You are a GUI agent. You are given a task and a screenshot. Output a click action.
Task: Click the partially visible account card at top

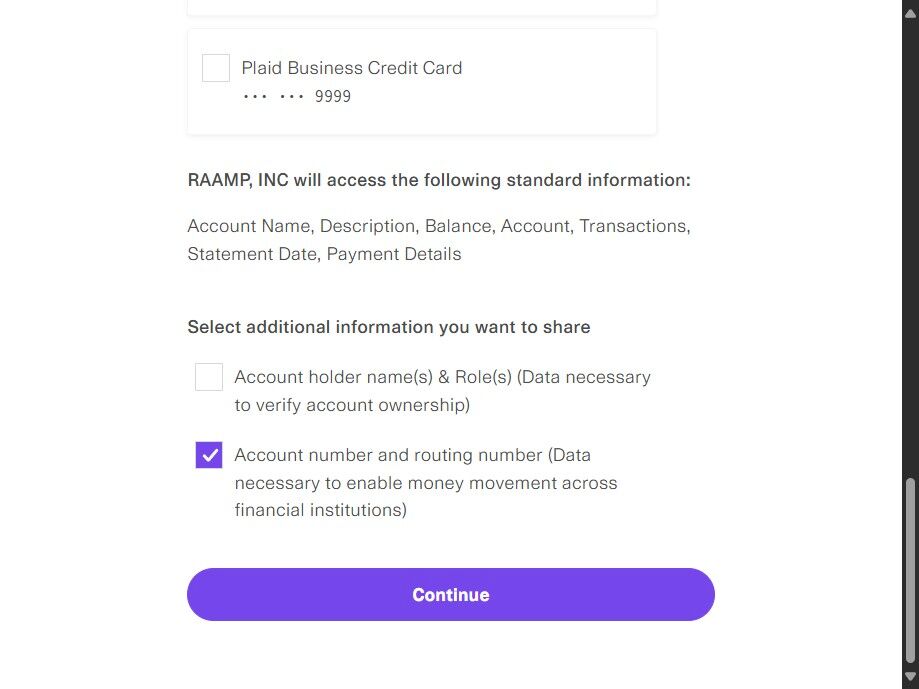coord(421,7)
